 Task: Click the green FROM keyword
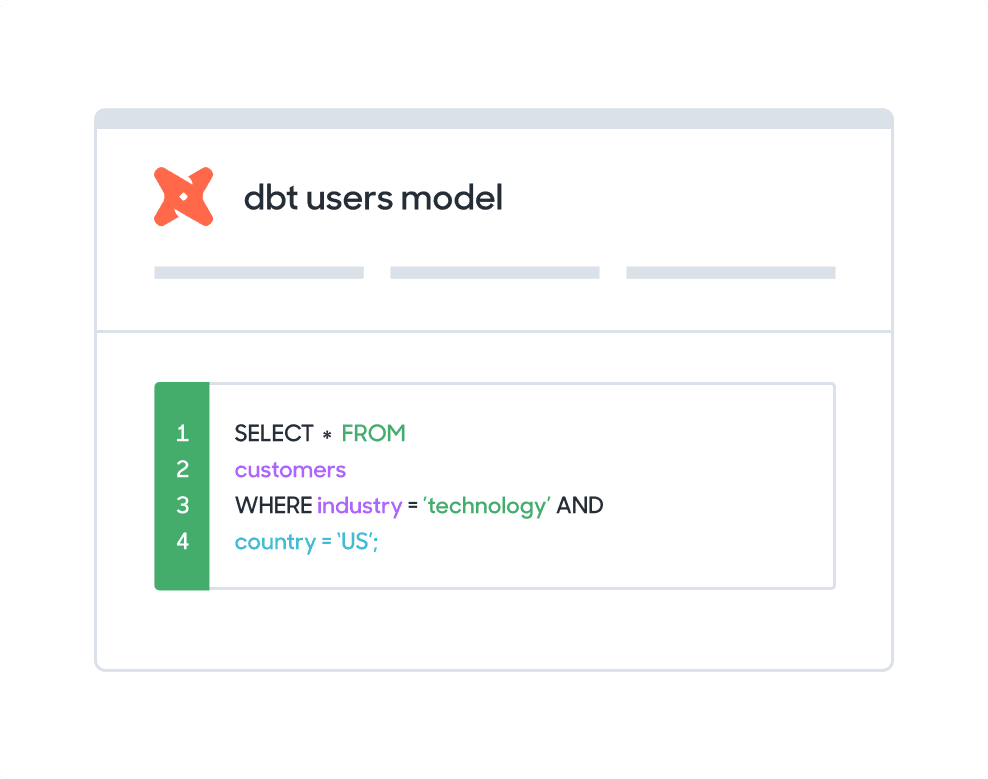coord(373,433)
